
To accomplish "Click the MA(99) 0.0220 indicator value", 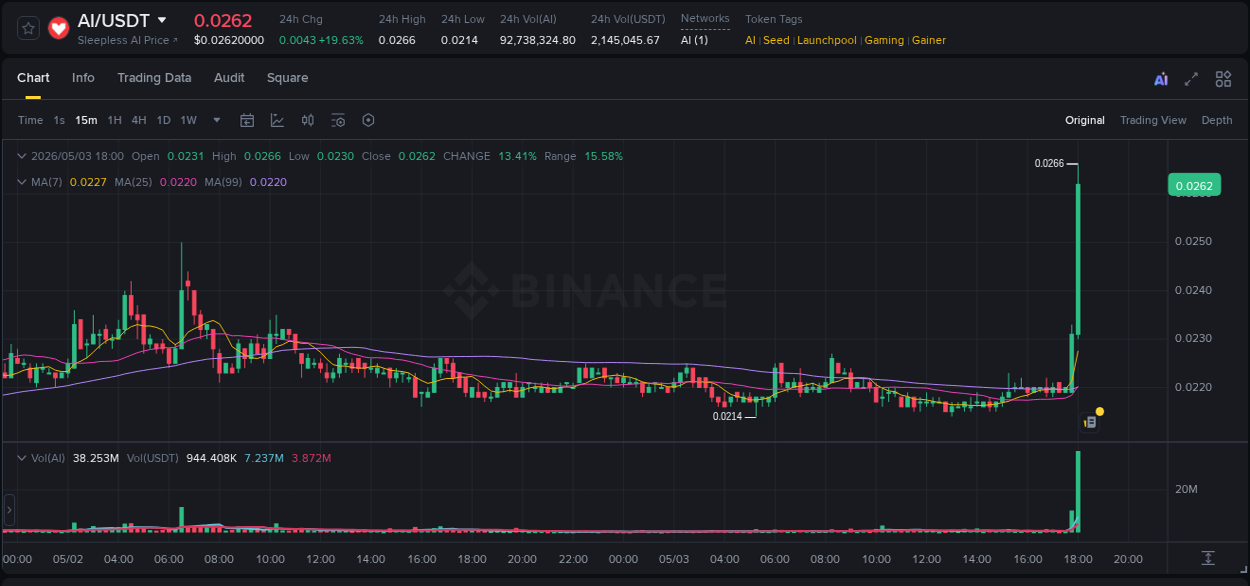I will click(x=270, y=182).
